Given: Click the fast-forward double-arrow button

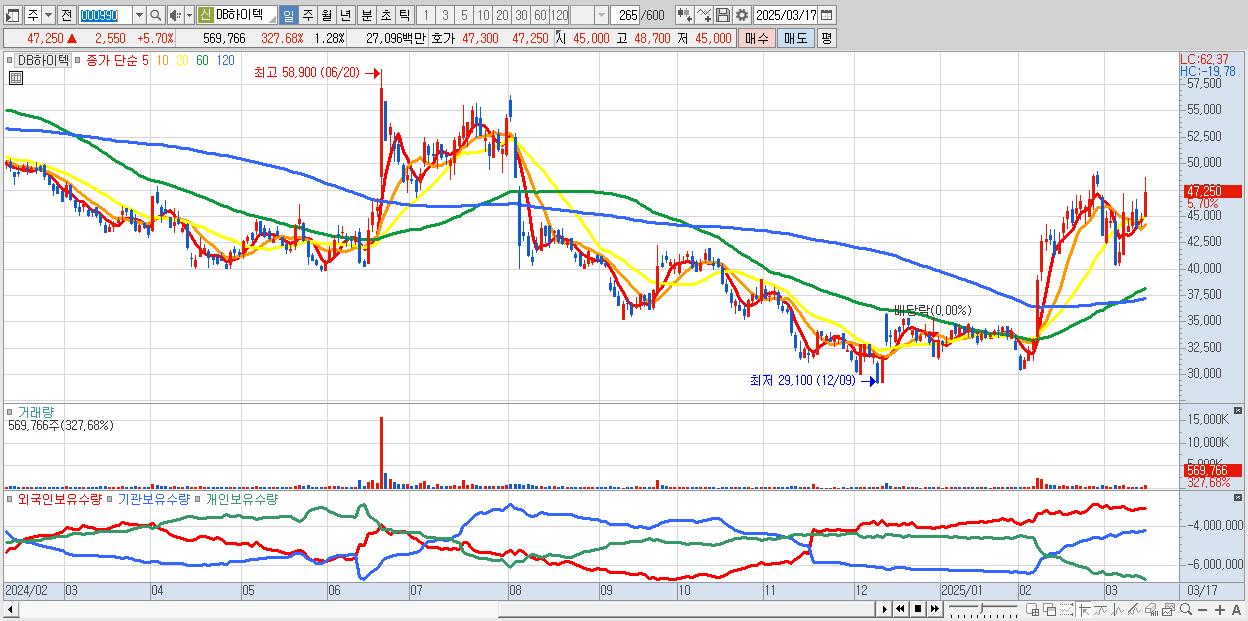Looking at the screenshot, I should tap(935, 609).
